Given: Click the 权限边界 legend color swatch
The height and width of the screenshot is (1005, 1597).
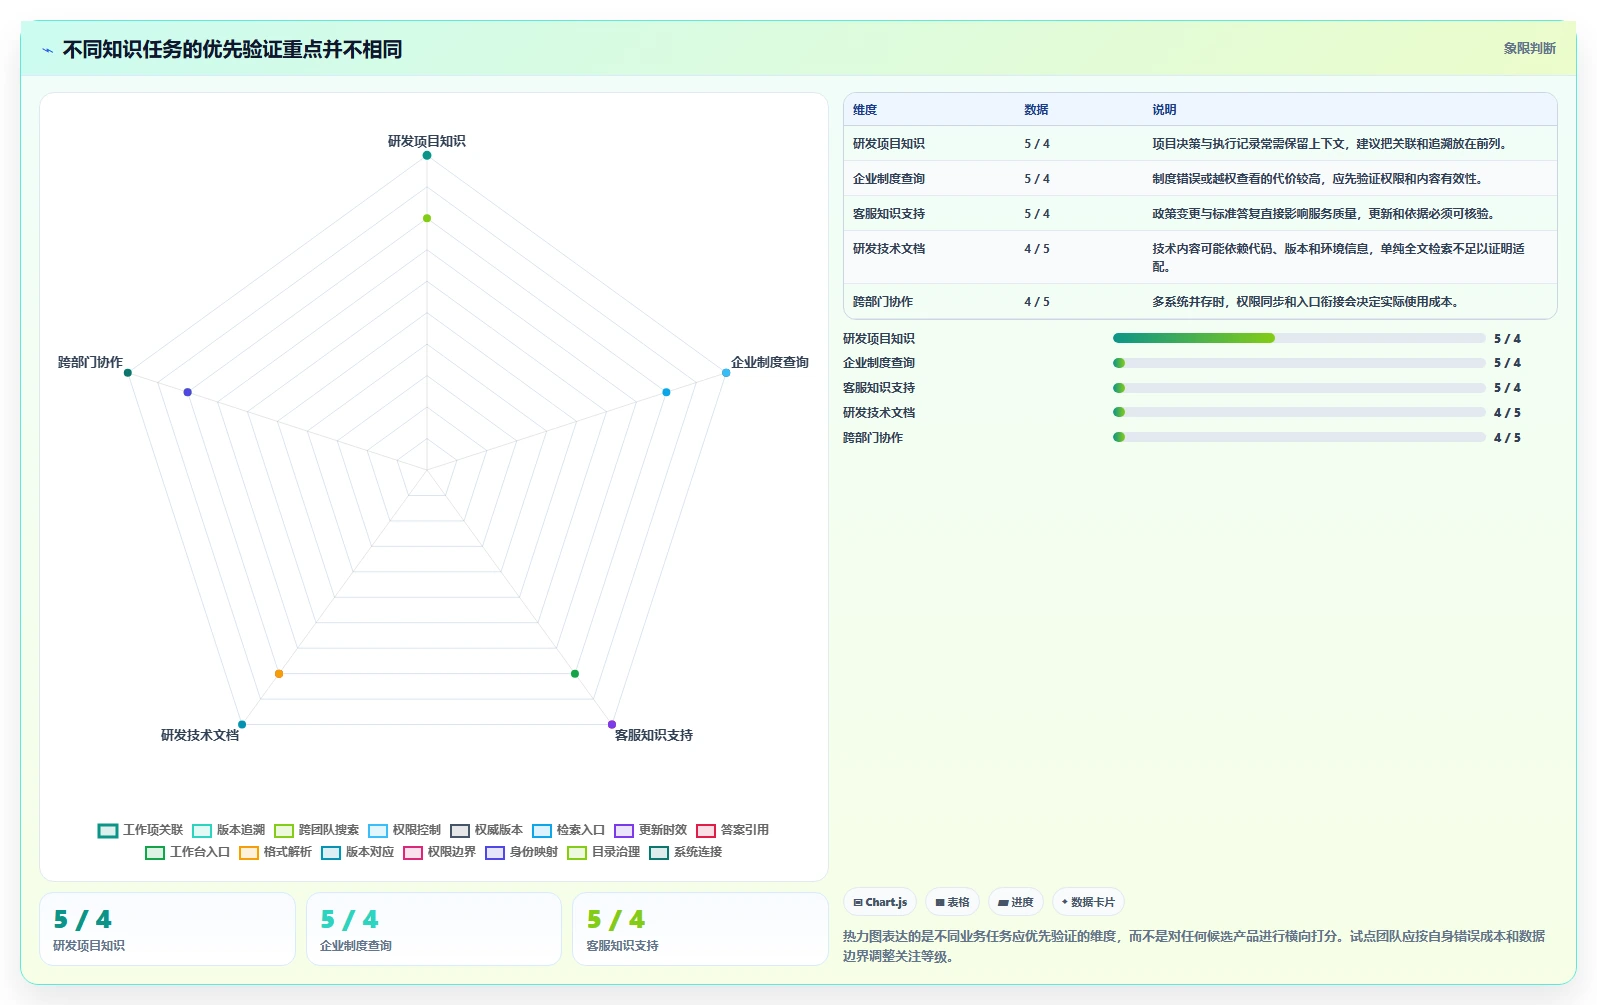Looking at the screenshot, I should click(x=413, y=853).
